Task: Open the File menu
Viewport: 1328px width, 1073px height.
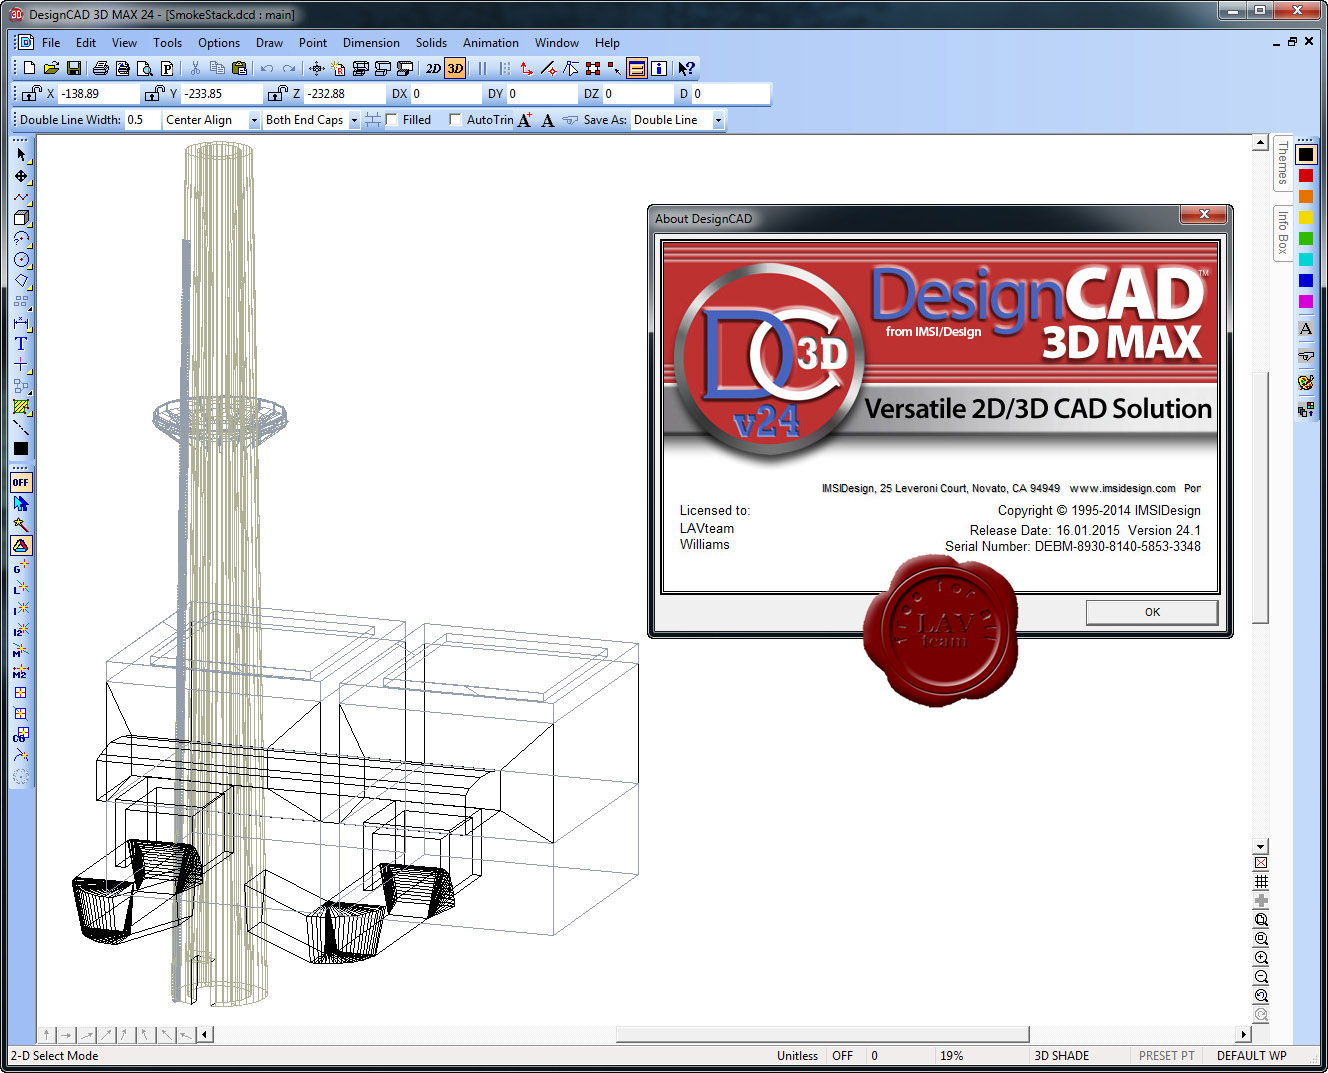Action: [x=51, y=42]
